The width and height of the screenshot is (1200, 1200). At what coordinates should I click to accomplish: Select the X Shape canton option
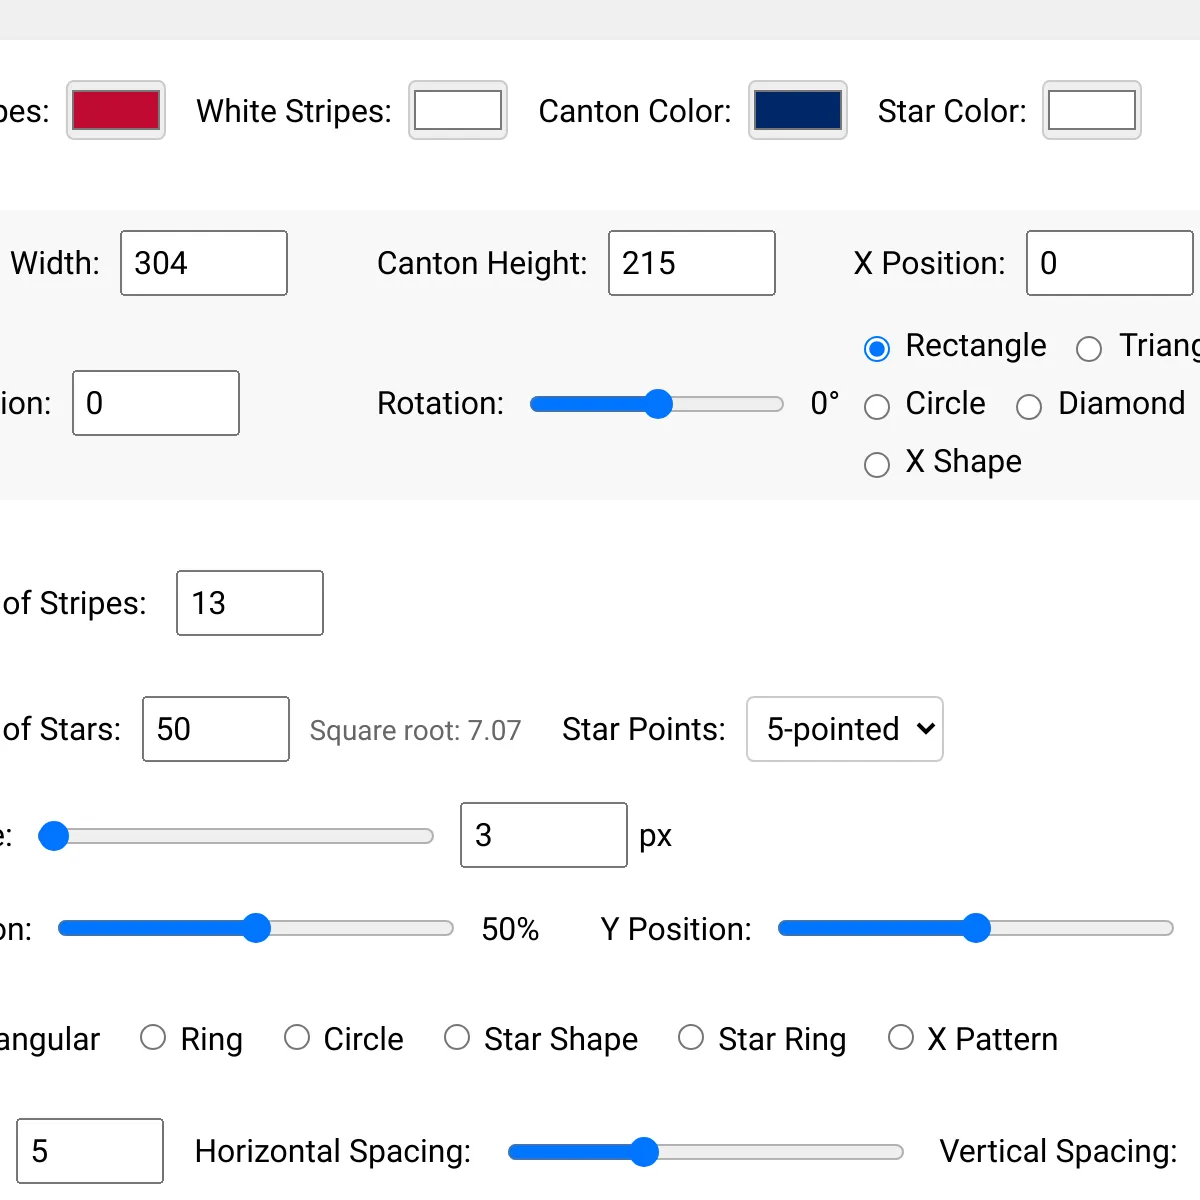[x=877, y=464]
